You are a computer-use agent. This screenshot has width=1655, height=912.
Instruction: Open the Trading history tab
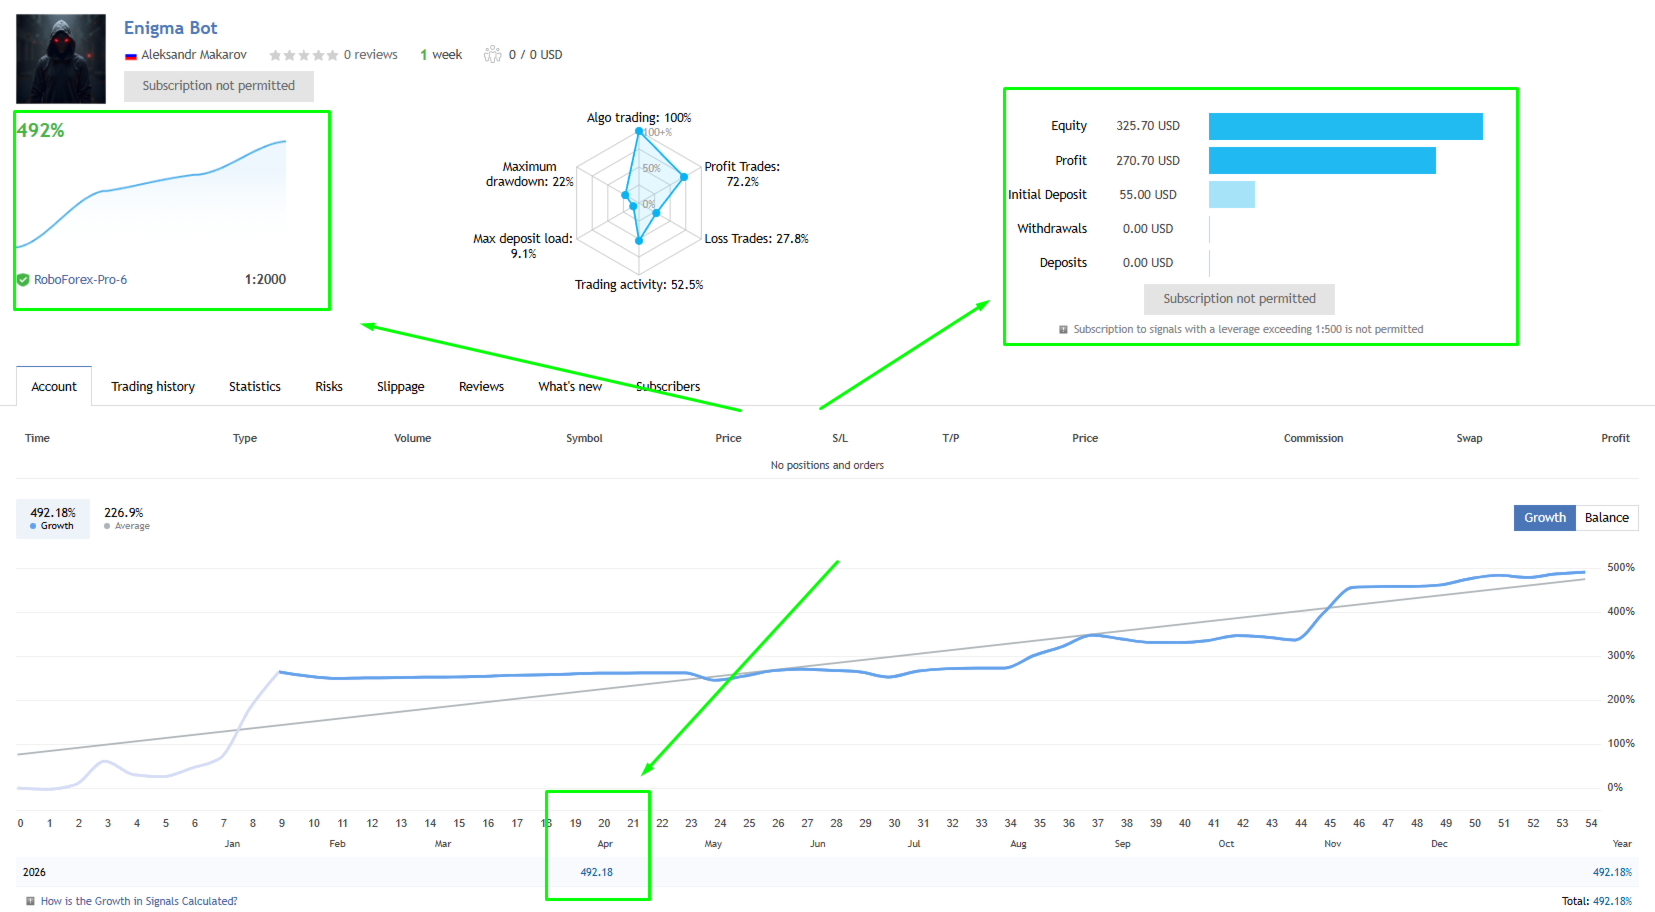153,387
